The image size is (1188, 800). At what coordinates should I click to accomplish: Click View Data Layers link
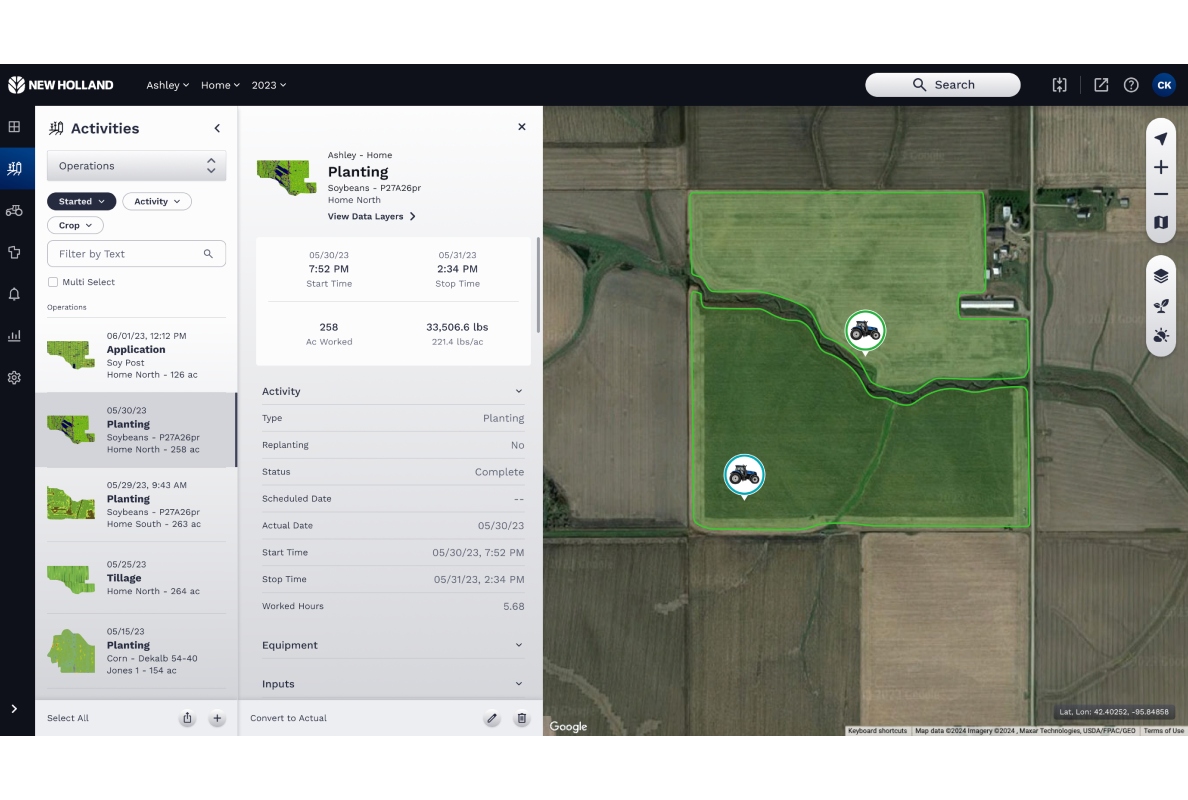tap(371, 217)
